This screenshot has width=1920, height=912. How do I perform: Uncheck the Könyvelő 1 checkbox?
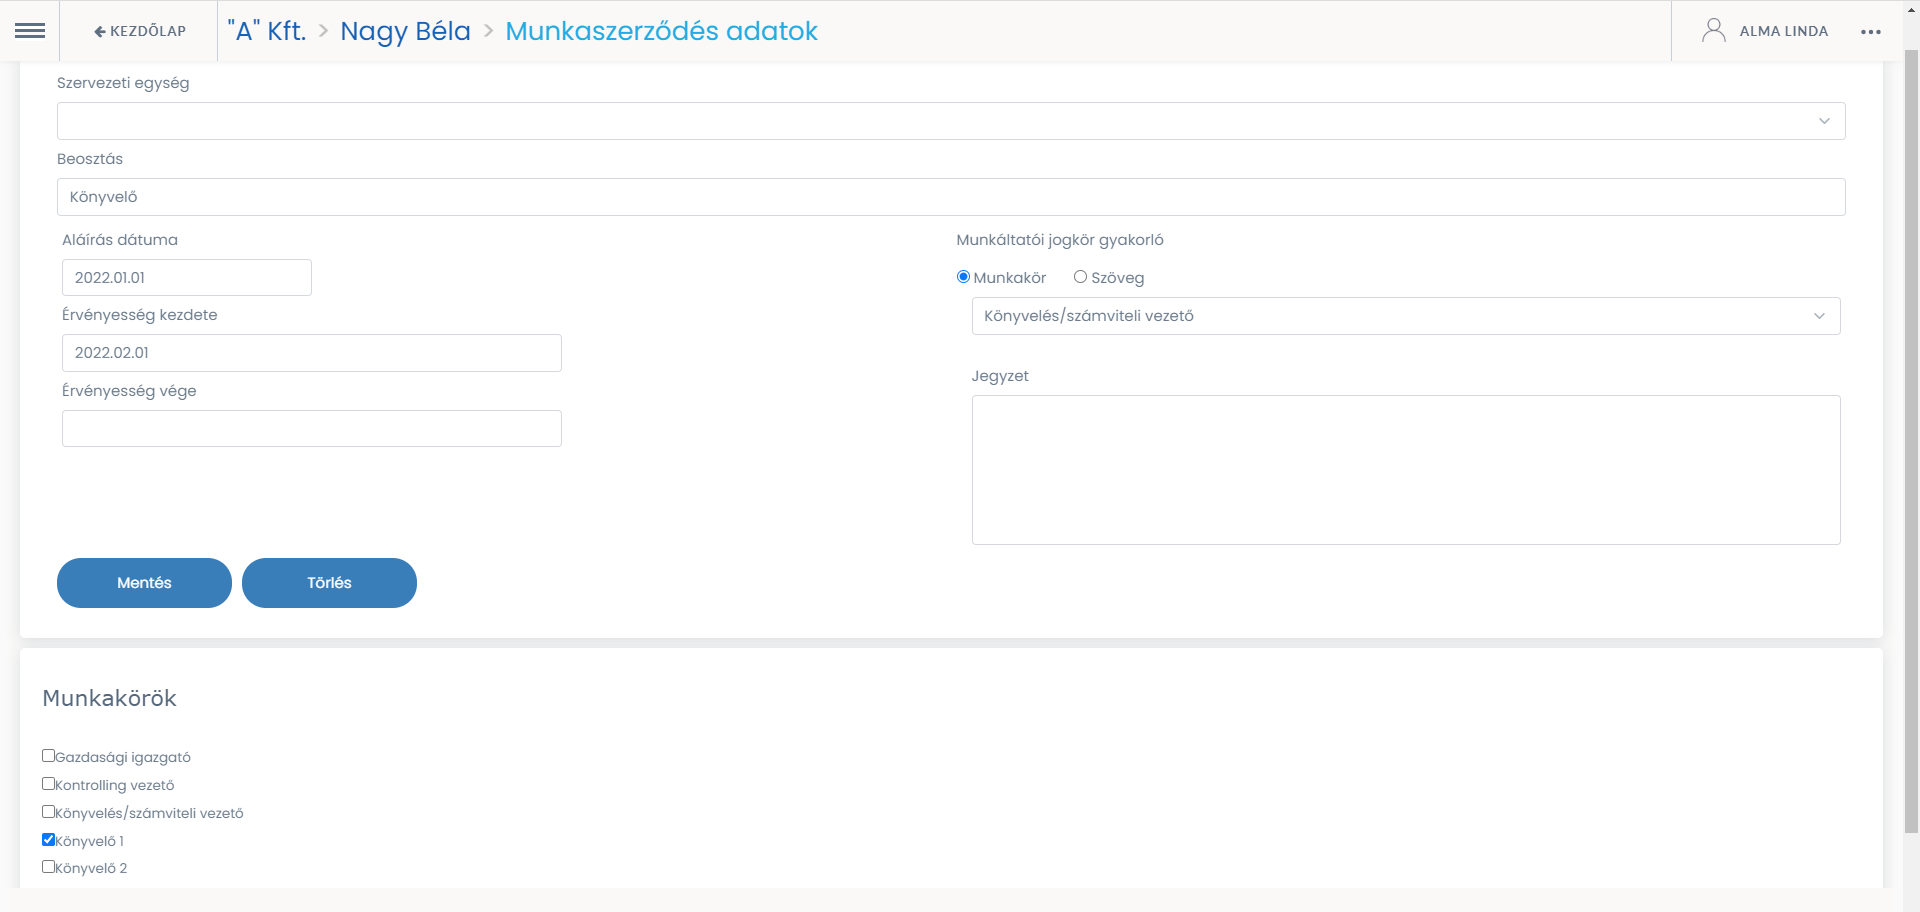(48, 840)
